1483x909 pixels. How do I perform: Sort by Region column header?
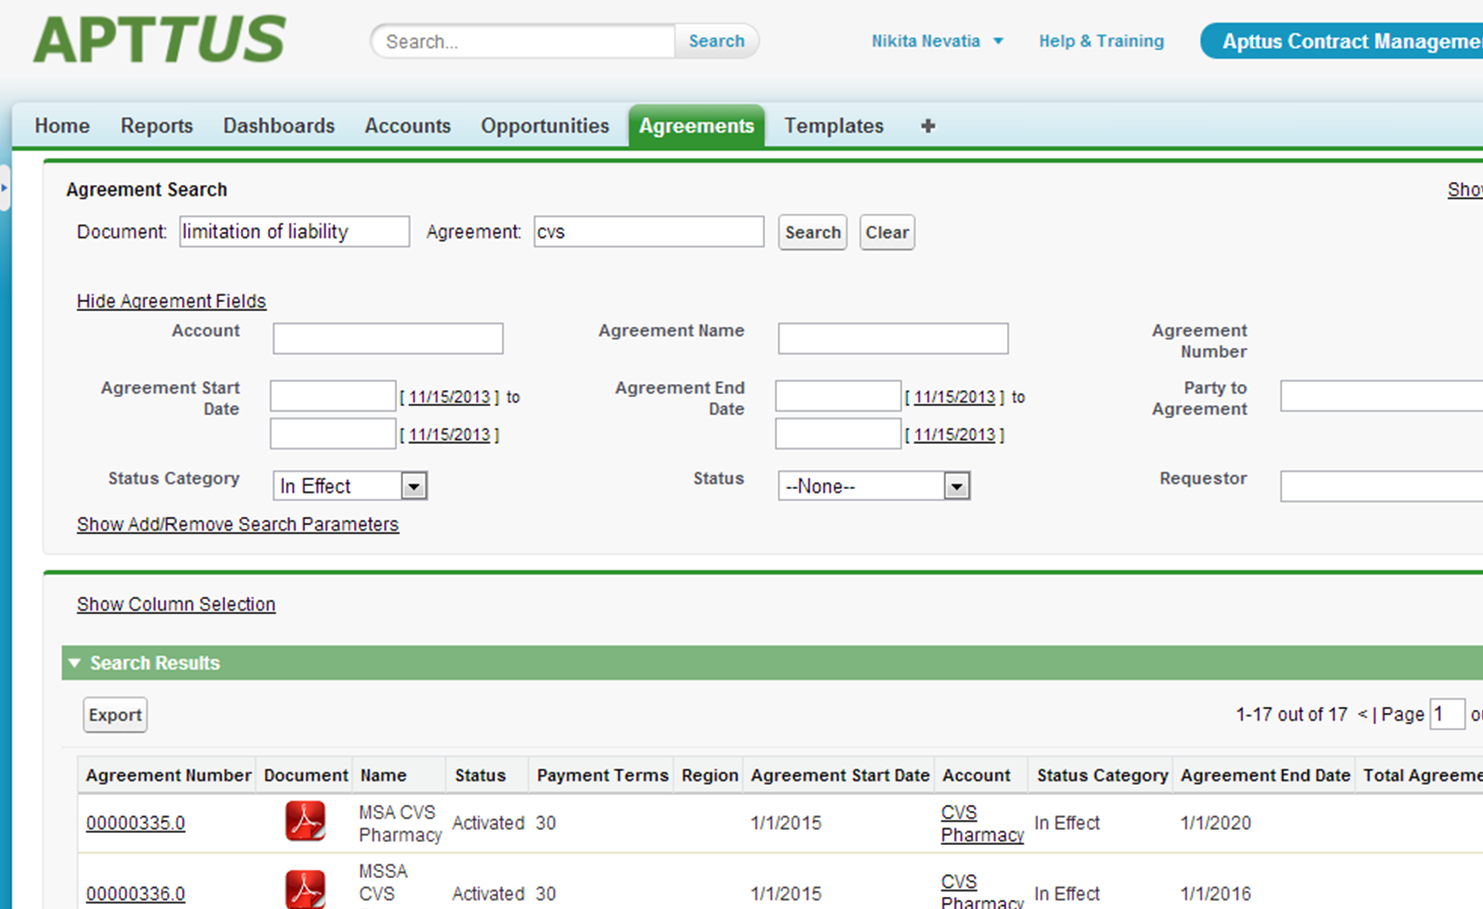click(x=710, y=775)
